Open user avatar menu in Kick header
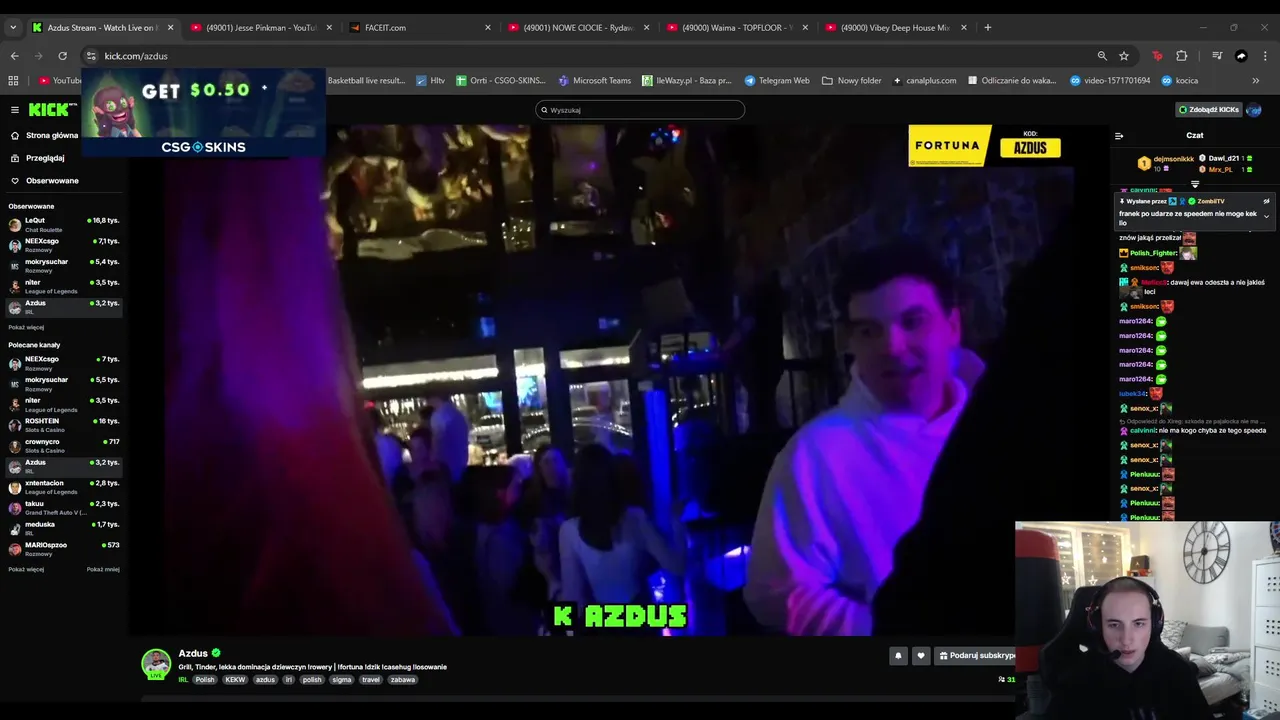Viewport: 1280px width, 720px height. (x=1254, y=110)
